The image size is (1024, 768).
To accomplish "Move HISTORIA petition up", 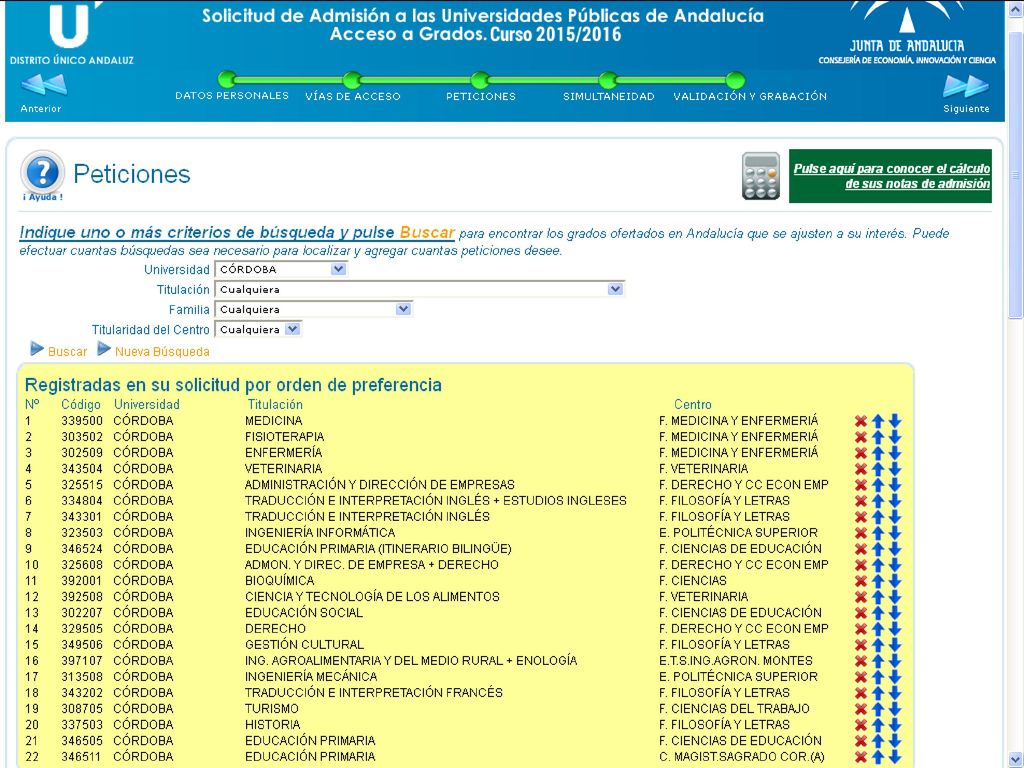I will tap(878, 725).
